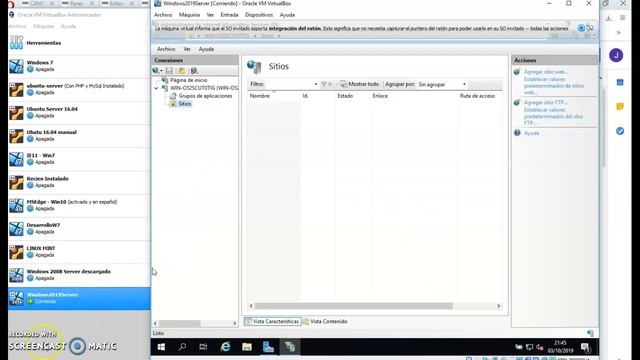Click the DesarrolloW7 VM icon

tap(16, 229)
